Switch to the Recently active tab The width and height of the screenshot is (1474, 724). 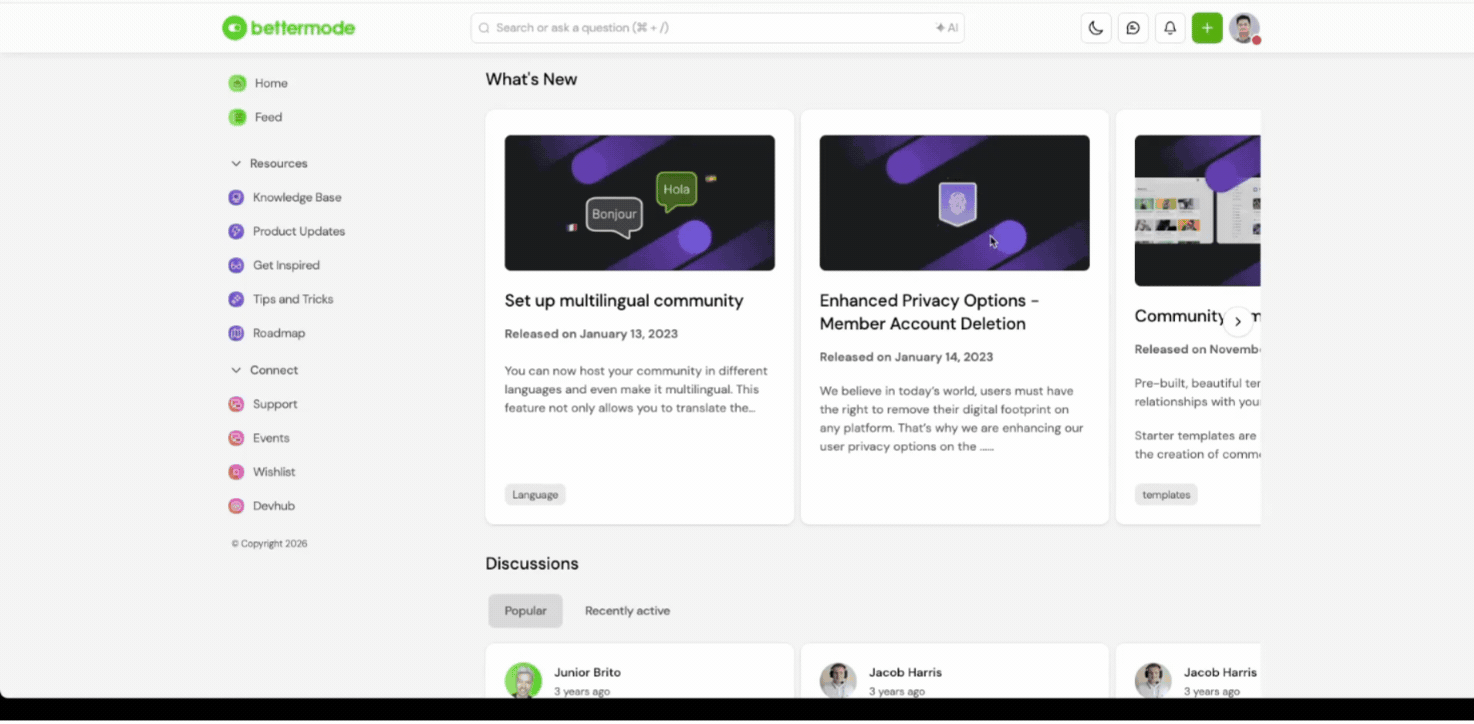pyautogui.click(x=627, y=611)
